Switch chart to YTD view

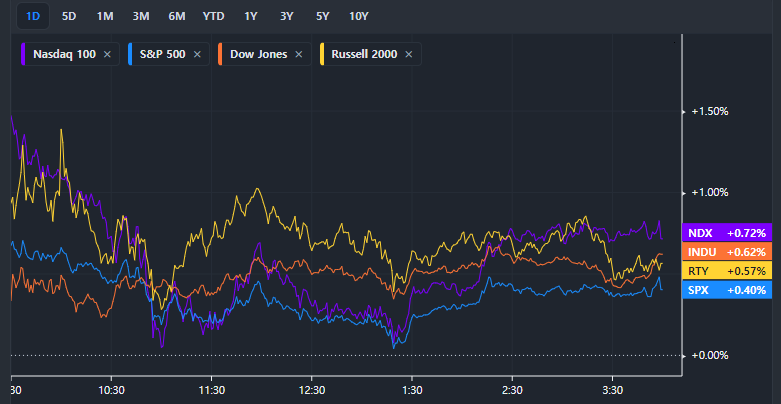214,16
